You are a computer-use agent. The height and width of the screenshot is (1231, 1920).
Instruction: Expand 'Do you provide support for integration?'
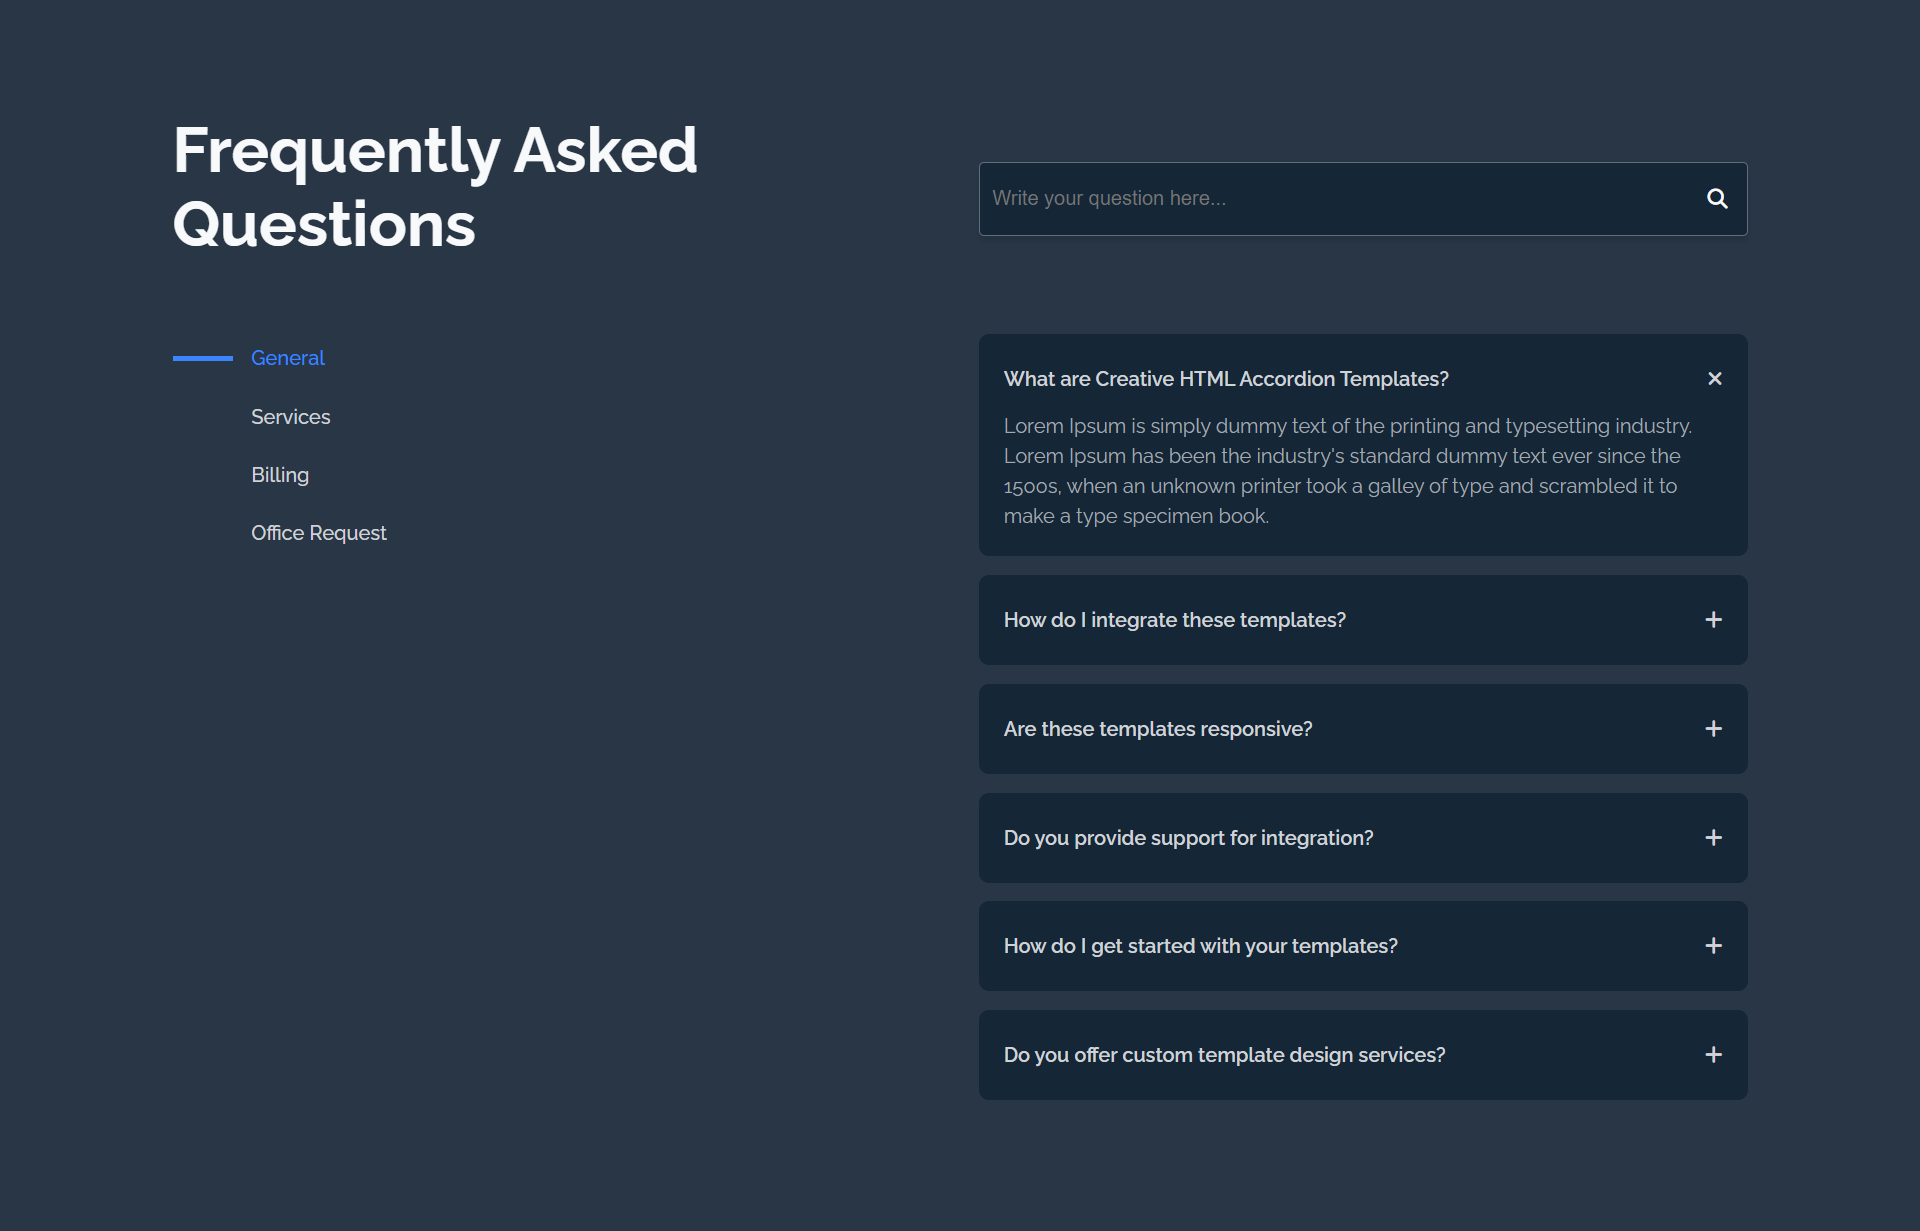pyautogui.click(x=1189, y=838)
